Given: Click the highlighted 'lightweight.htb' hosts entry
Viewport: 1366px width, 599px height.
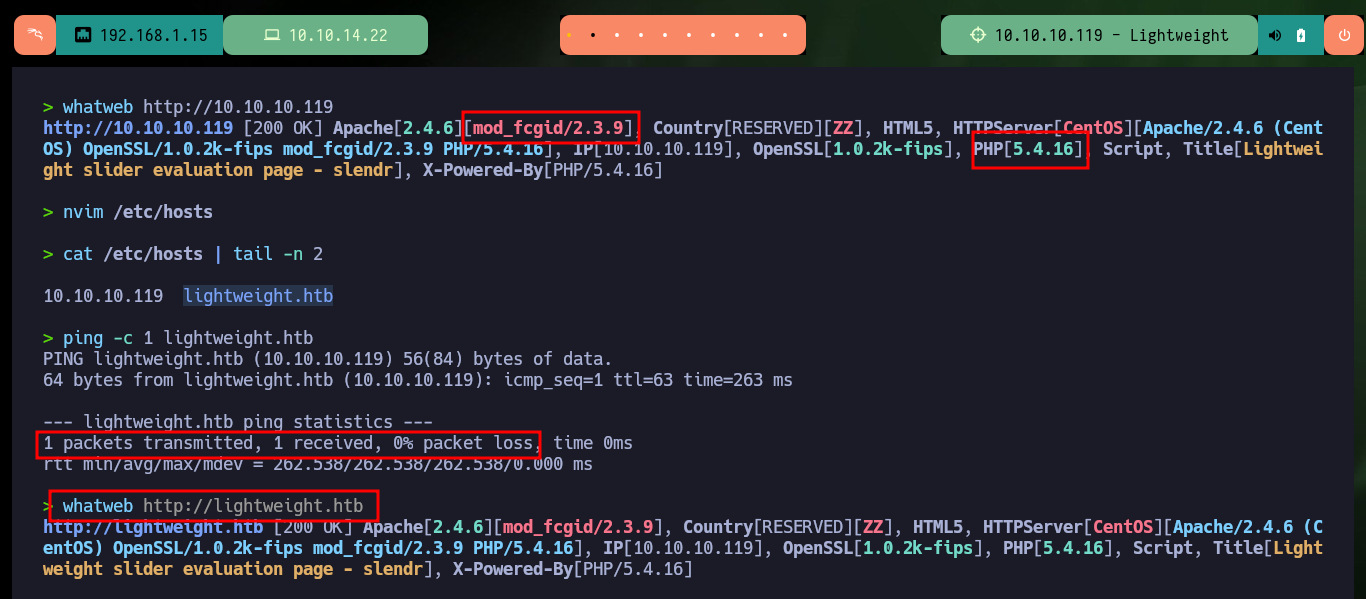Looking at the screenshot, I should tap(258, 296).
